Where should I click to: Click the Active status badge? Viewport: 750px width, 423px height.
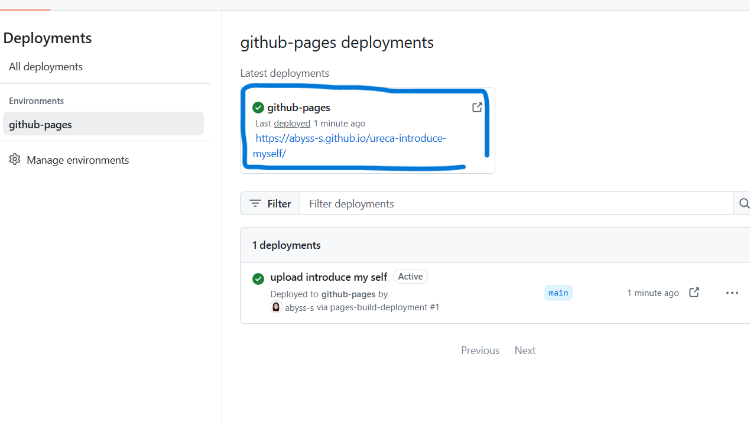point(410,277)
